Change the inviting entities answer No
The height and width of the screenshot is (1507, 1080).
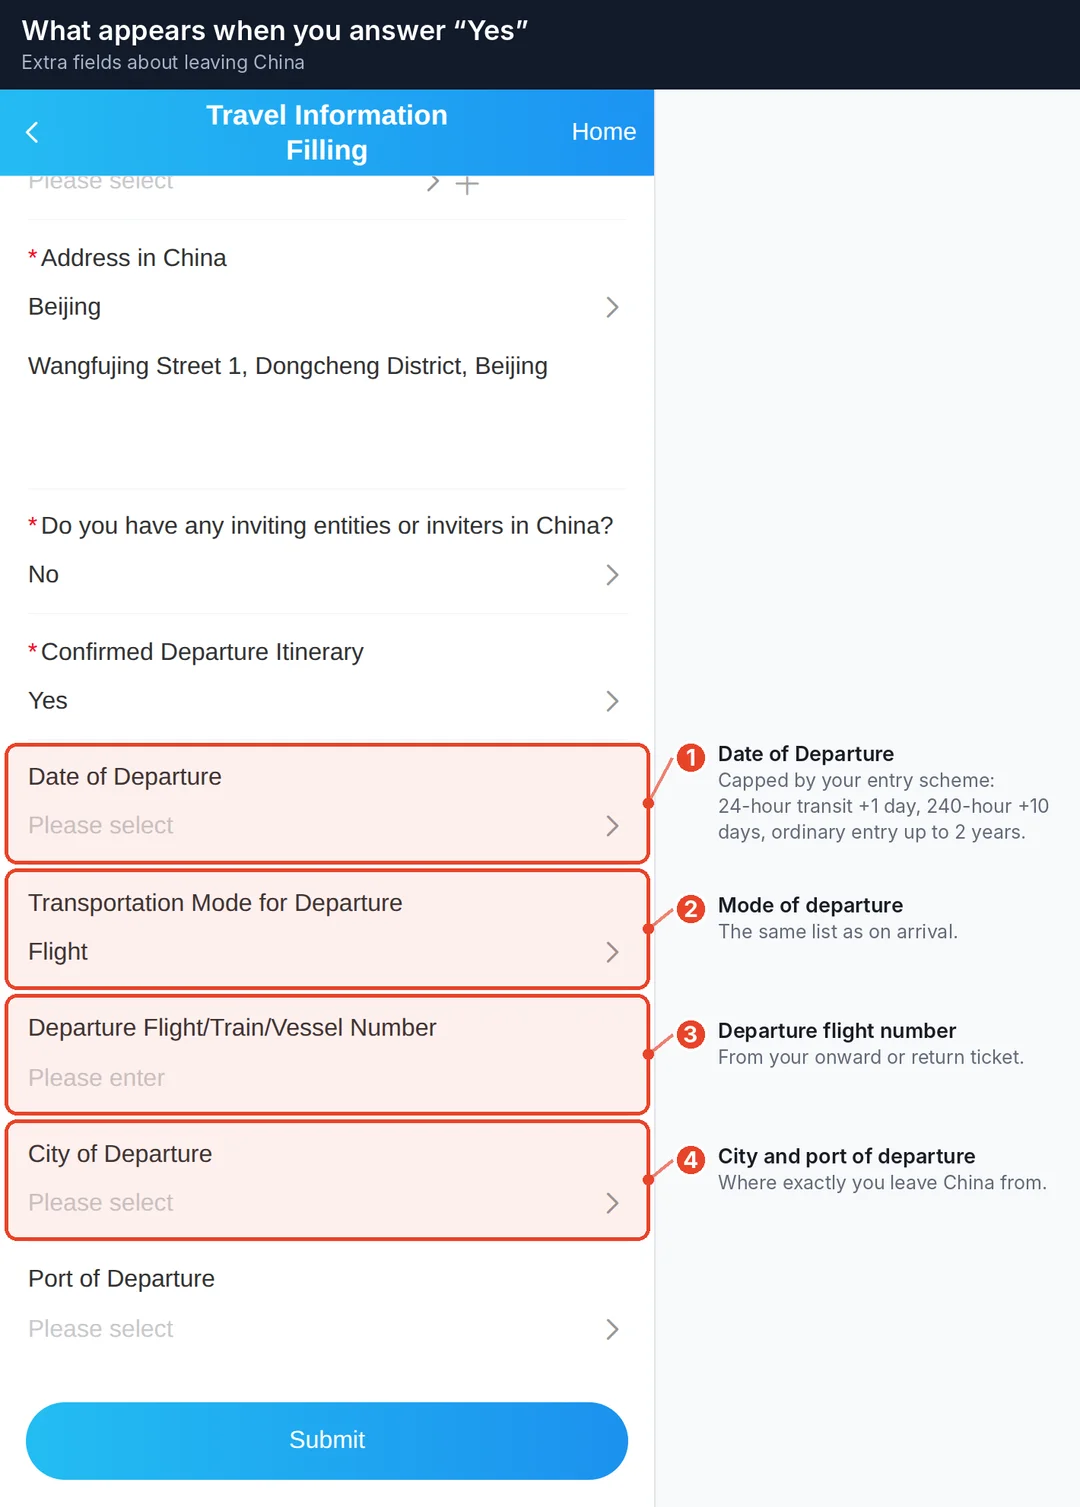click(x=327, y=575)
